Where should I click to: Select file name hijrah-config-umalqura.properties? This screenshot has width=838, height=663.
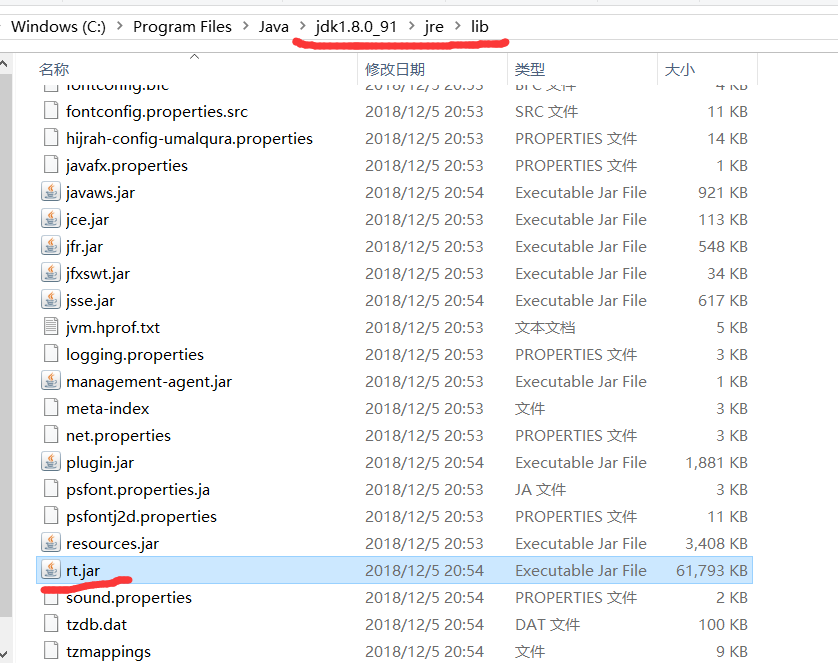pyautogui.click(x=189, y=138)
